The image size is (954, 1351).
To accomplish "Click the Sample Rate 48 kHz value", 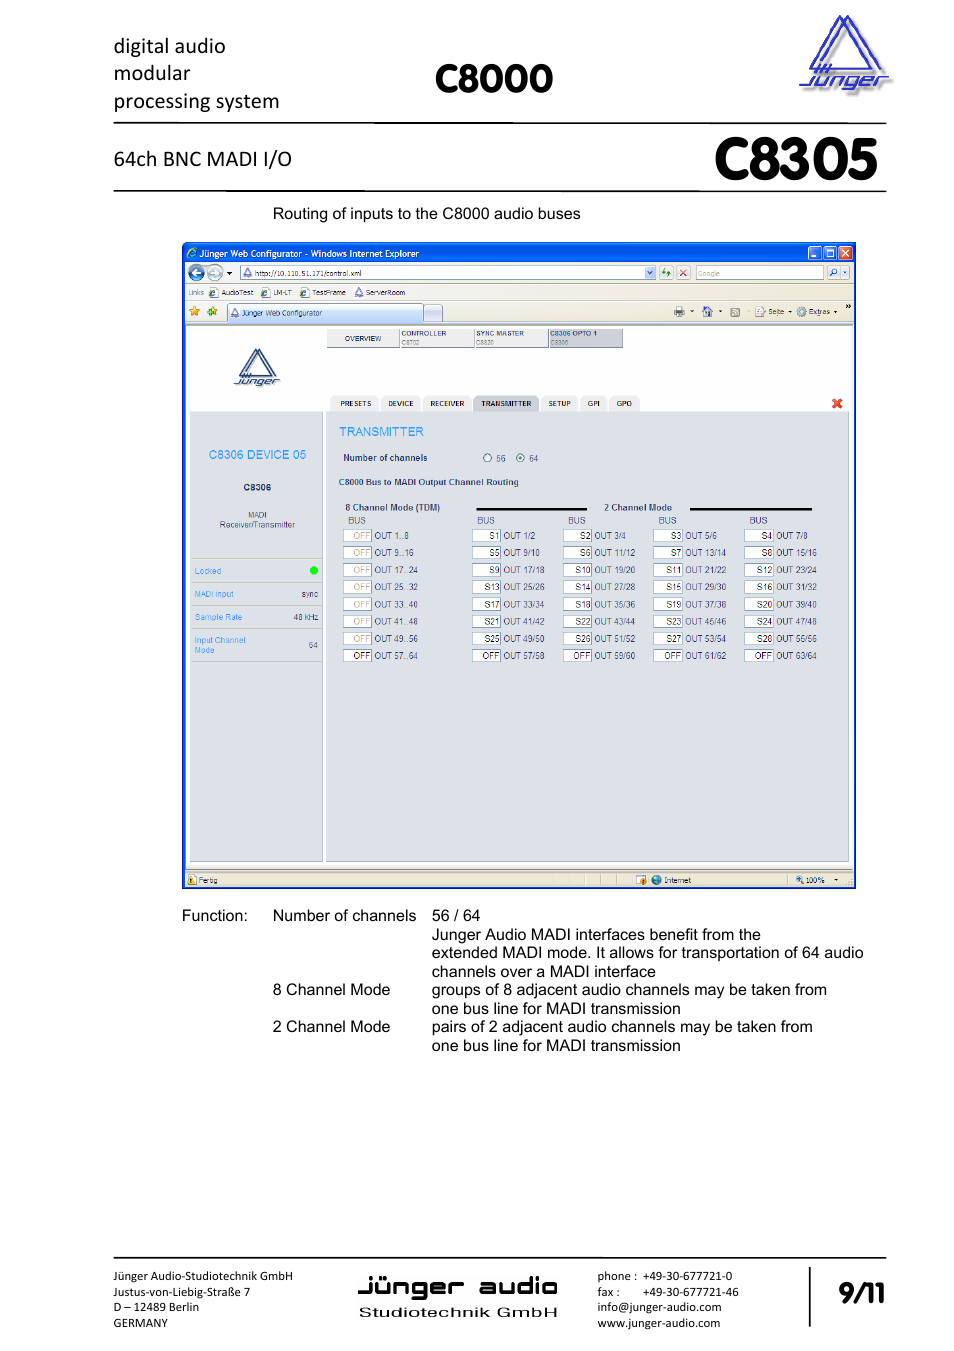I will point(306,617).
